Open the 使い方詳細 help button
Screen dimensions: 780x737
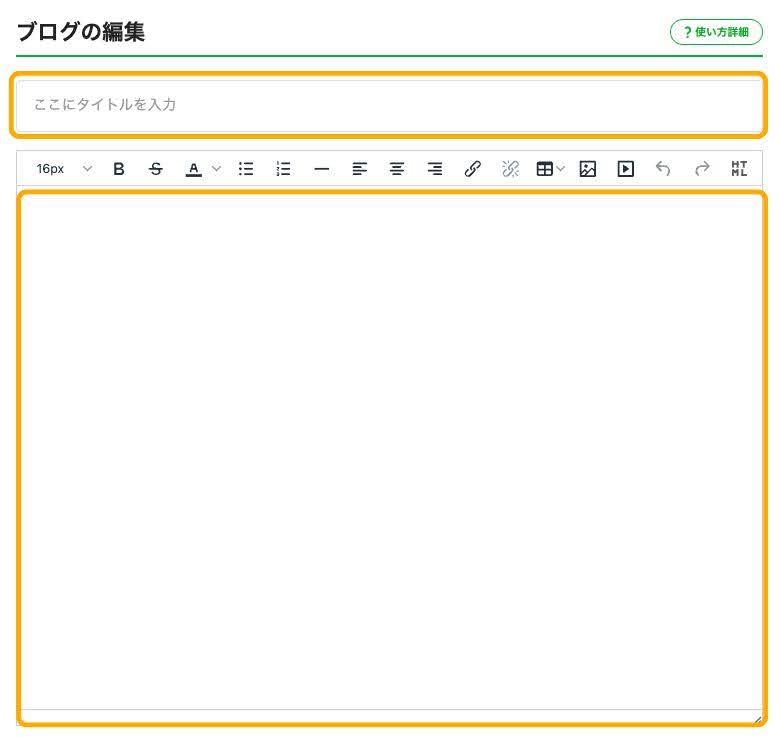click(716, 32)
